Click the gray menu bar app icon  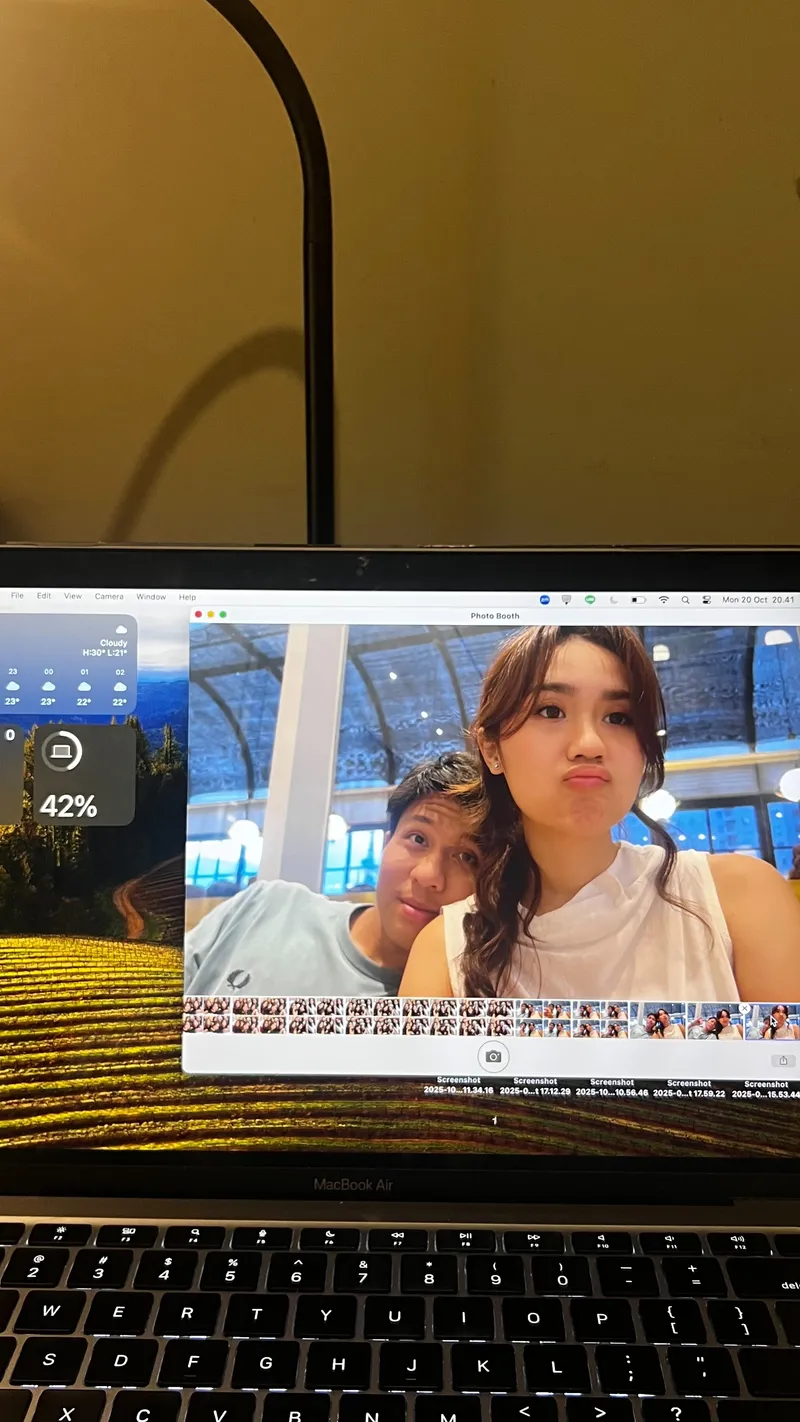(x=567, y=600)
